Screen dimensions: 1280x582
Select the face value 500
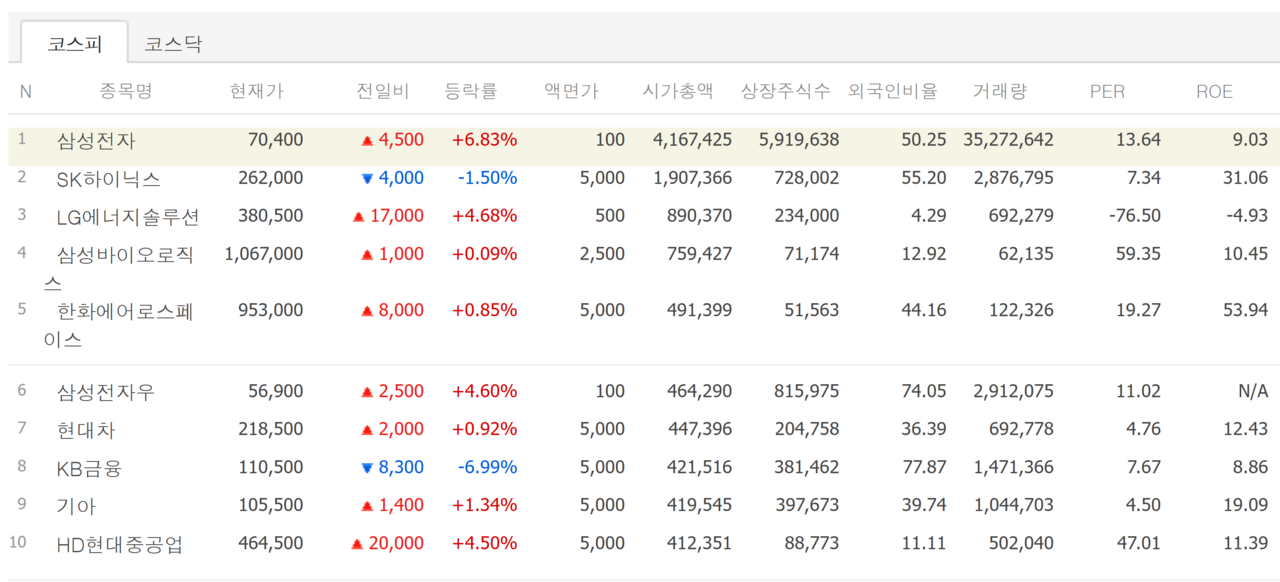pyautogui.click(x=609, y=216)
